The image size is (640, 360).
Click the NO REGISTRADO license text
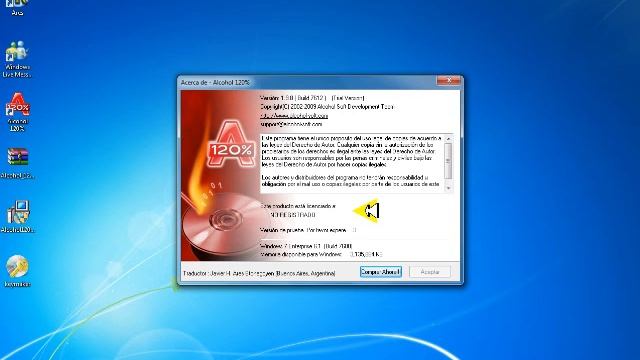[293, 215]
